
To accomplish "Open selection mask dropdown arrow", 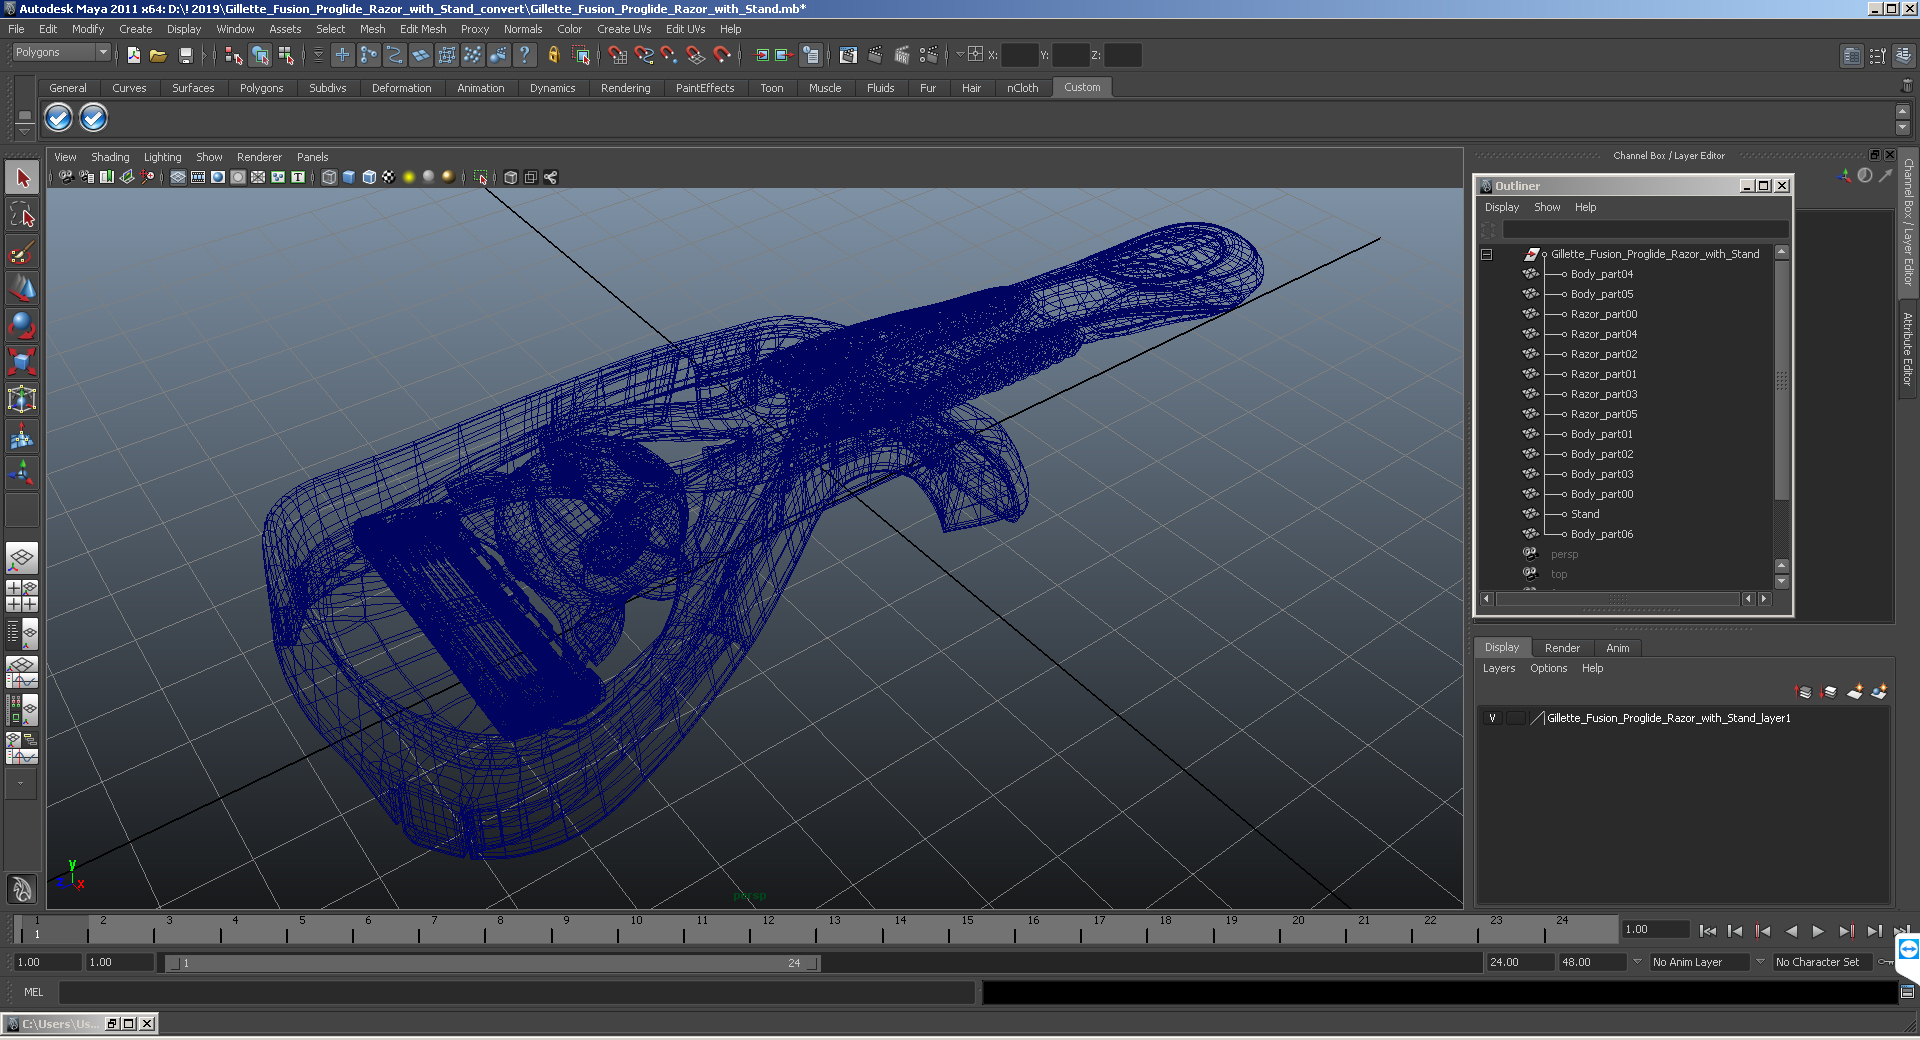I will point(318,55).
